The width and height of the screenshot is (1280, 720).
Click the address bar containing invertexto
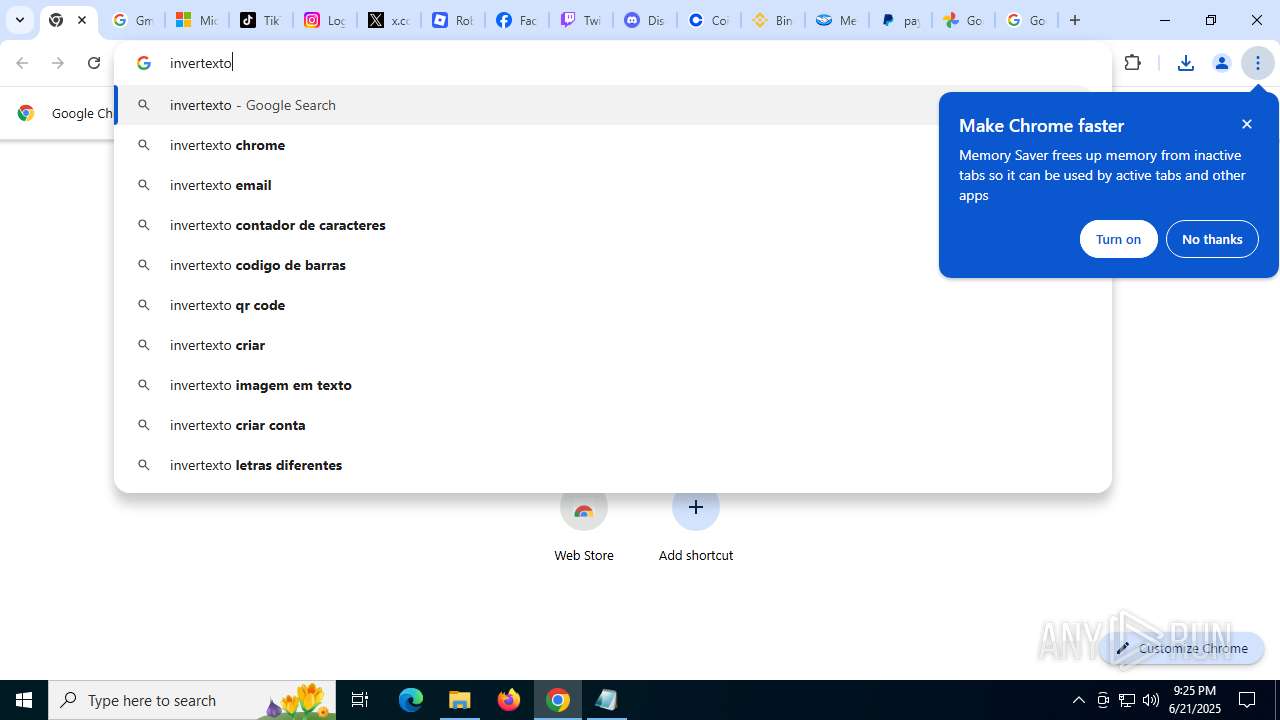(x=612, y=63)
